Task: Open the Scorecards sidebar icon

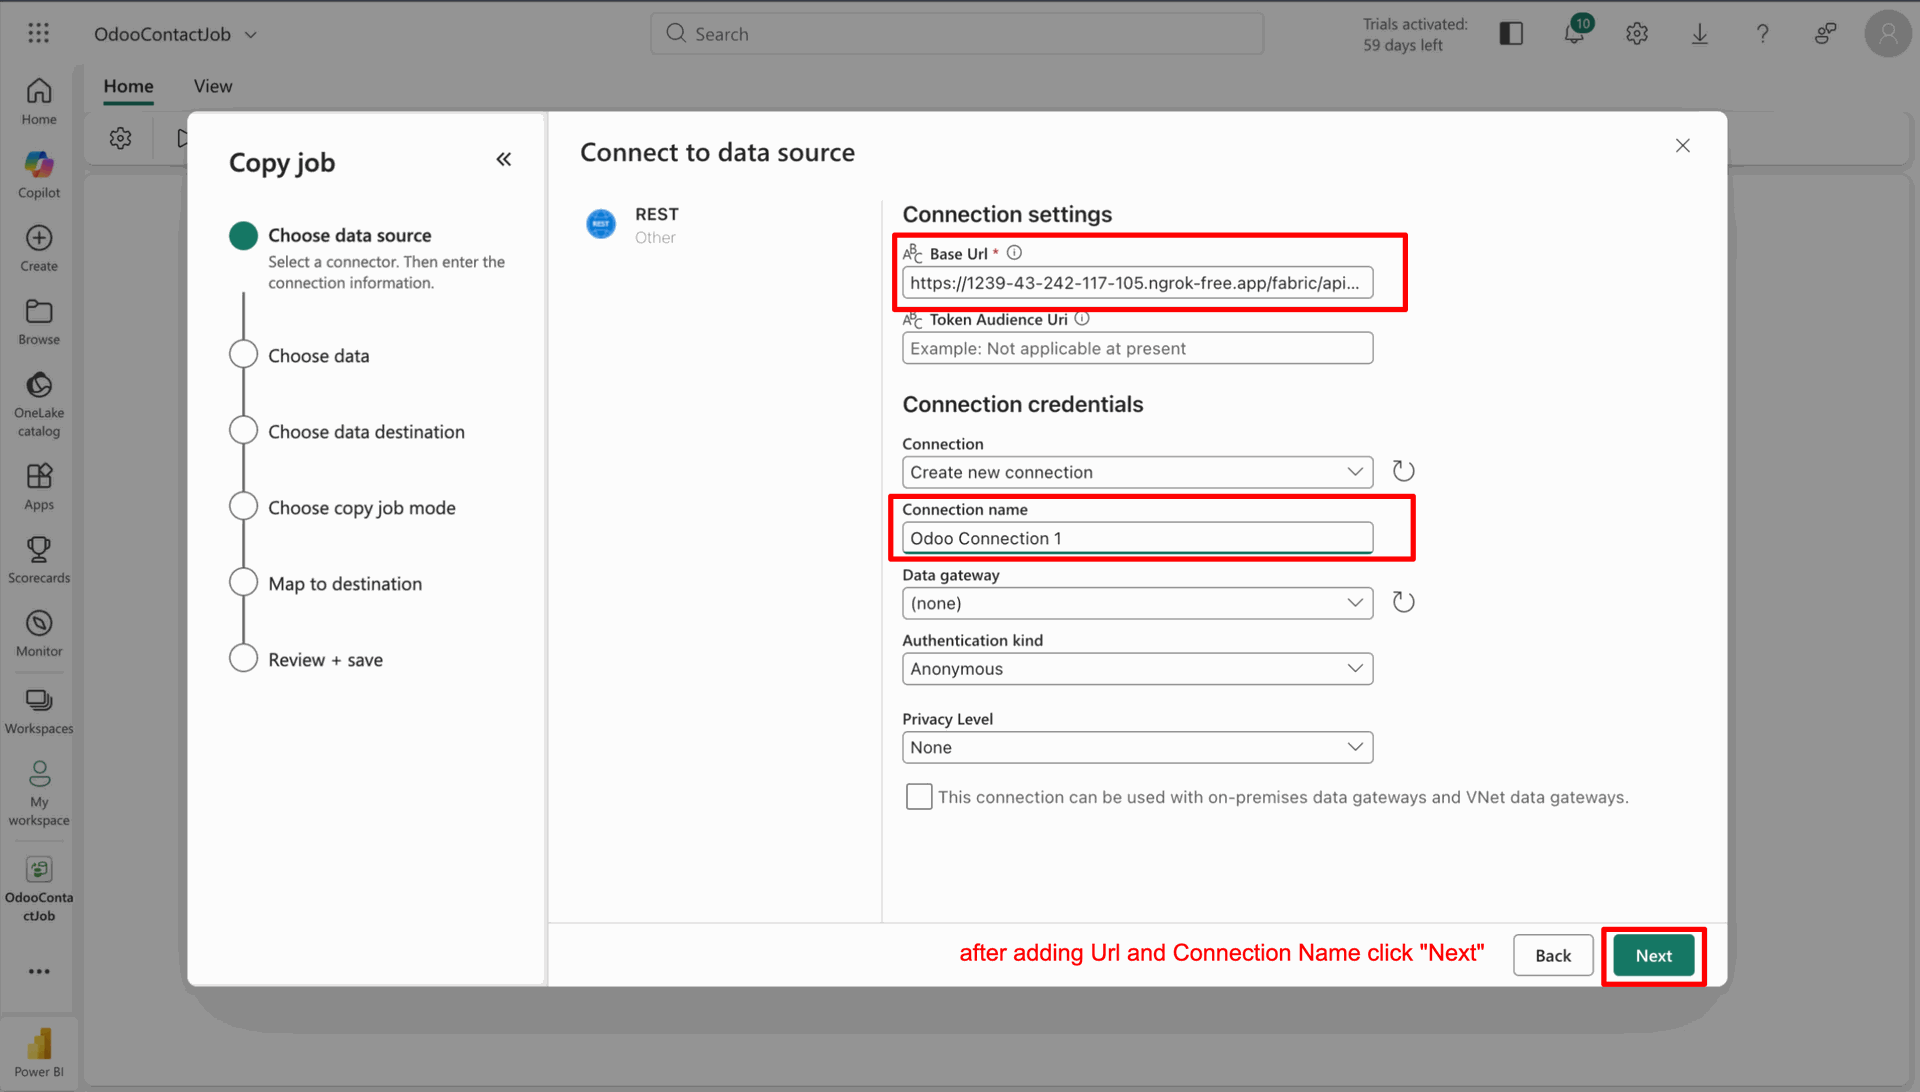Action: 39,559
